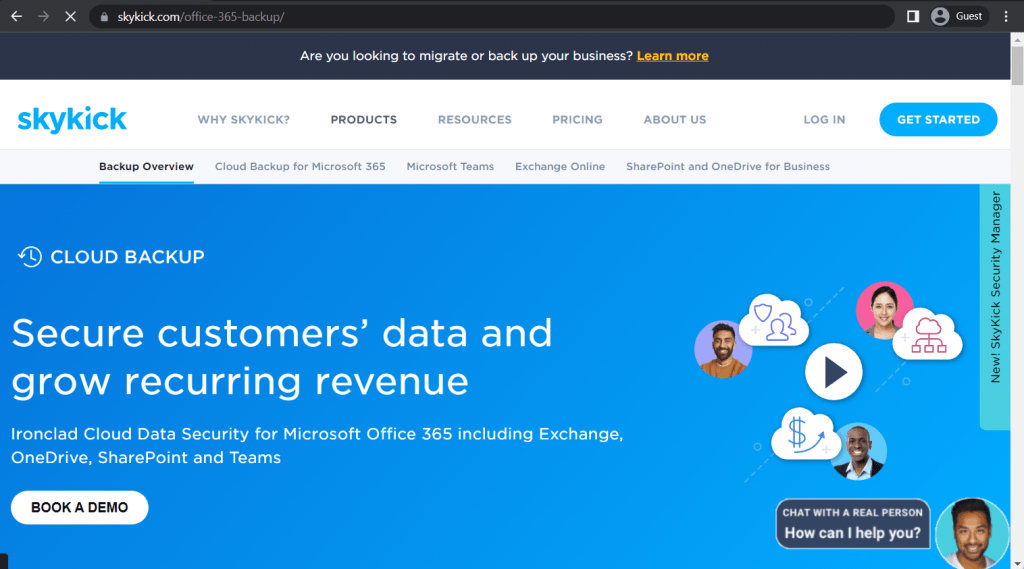This screenshot has height=569, width=1024.
Task: Click the scrollbar down arrow
Action: pyautogui.click(x=1017, y=563)
